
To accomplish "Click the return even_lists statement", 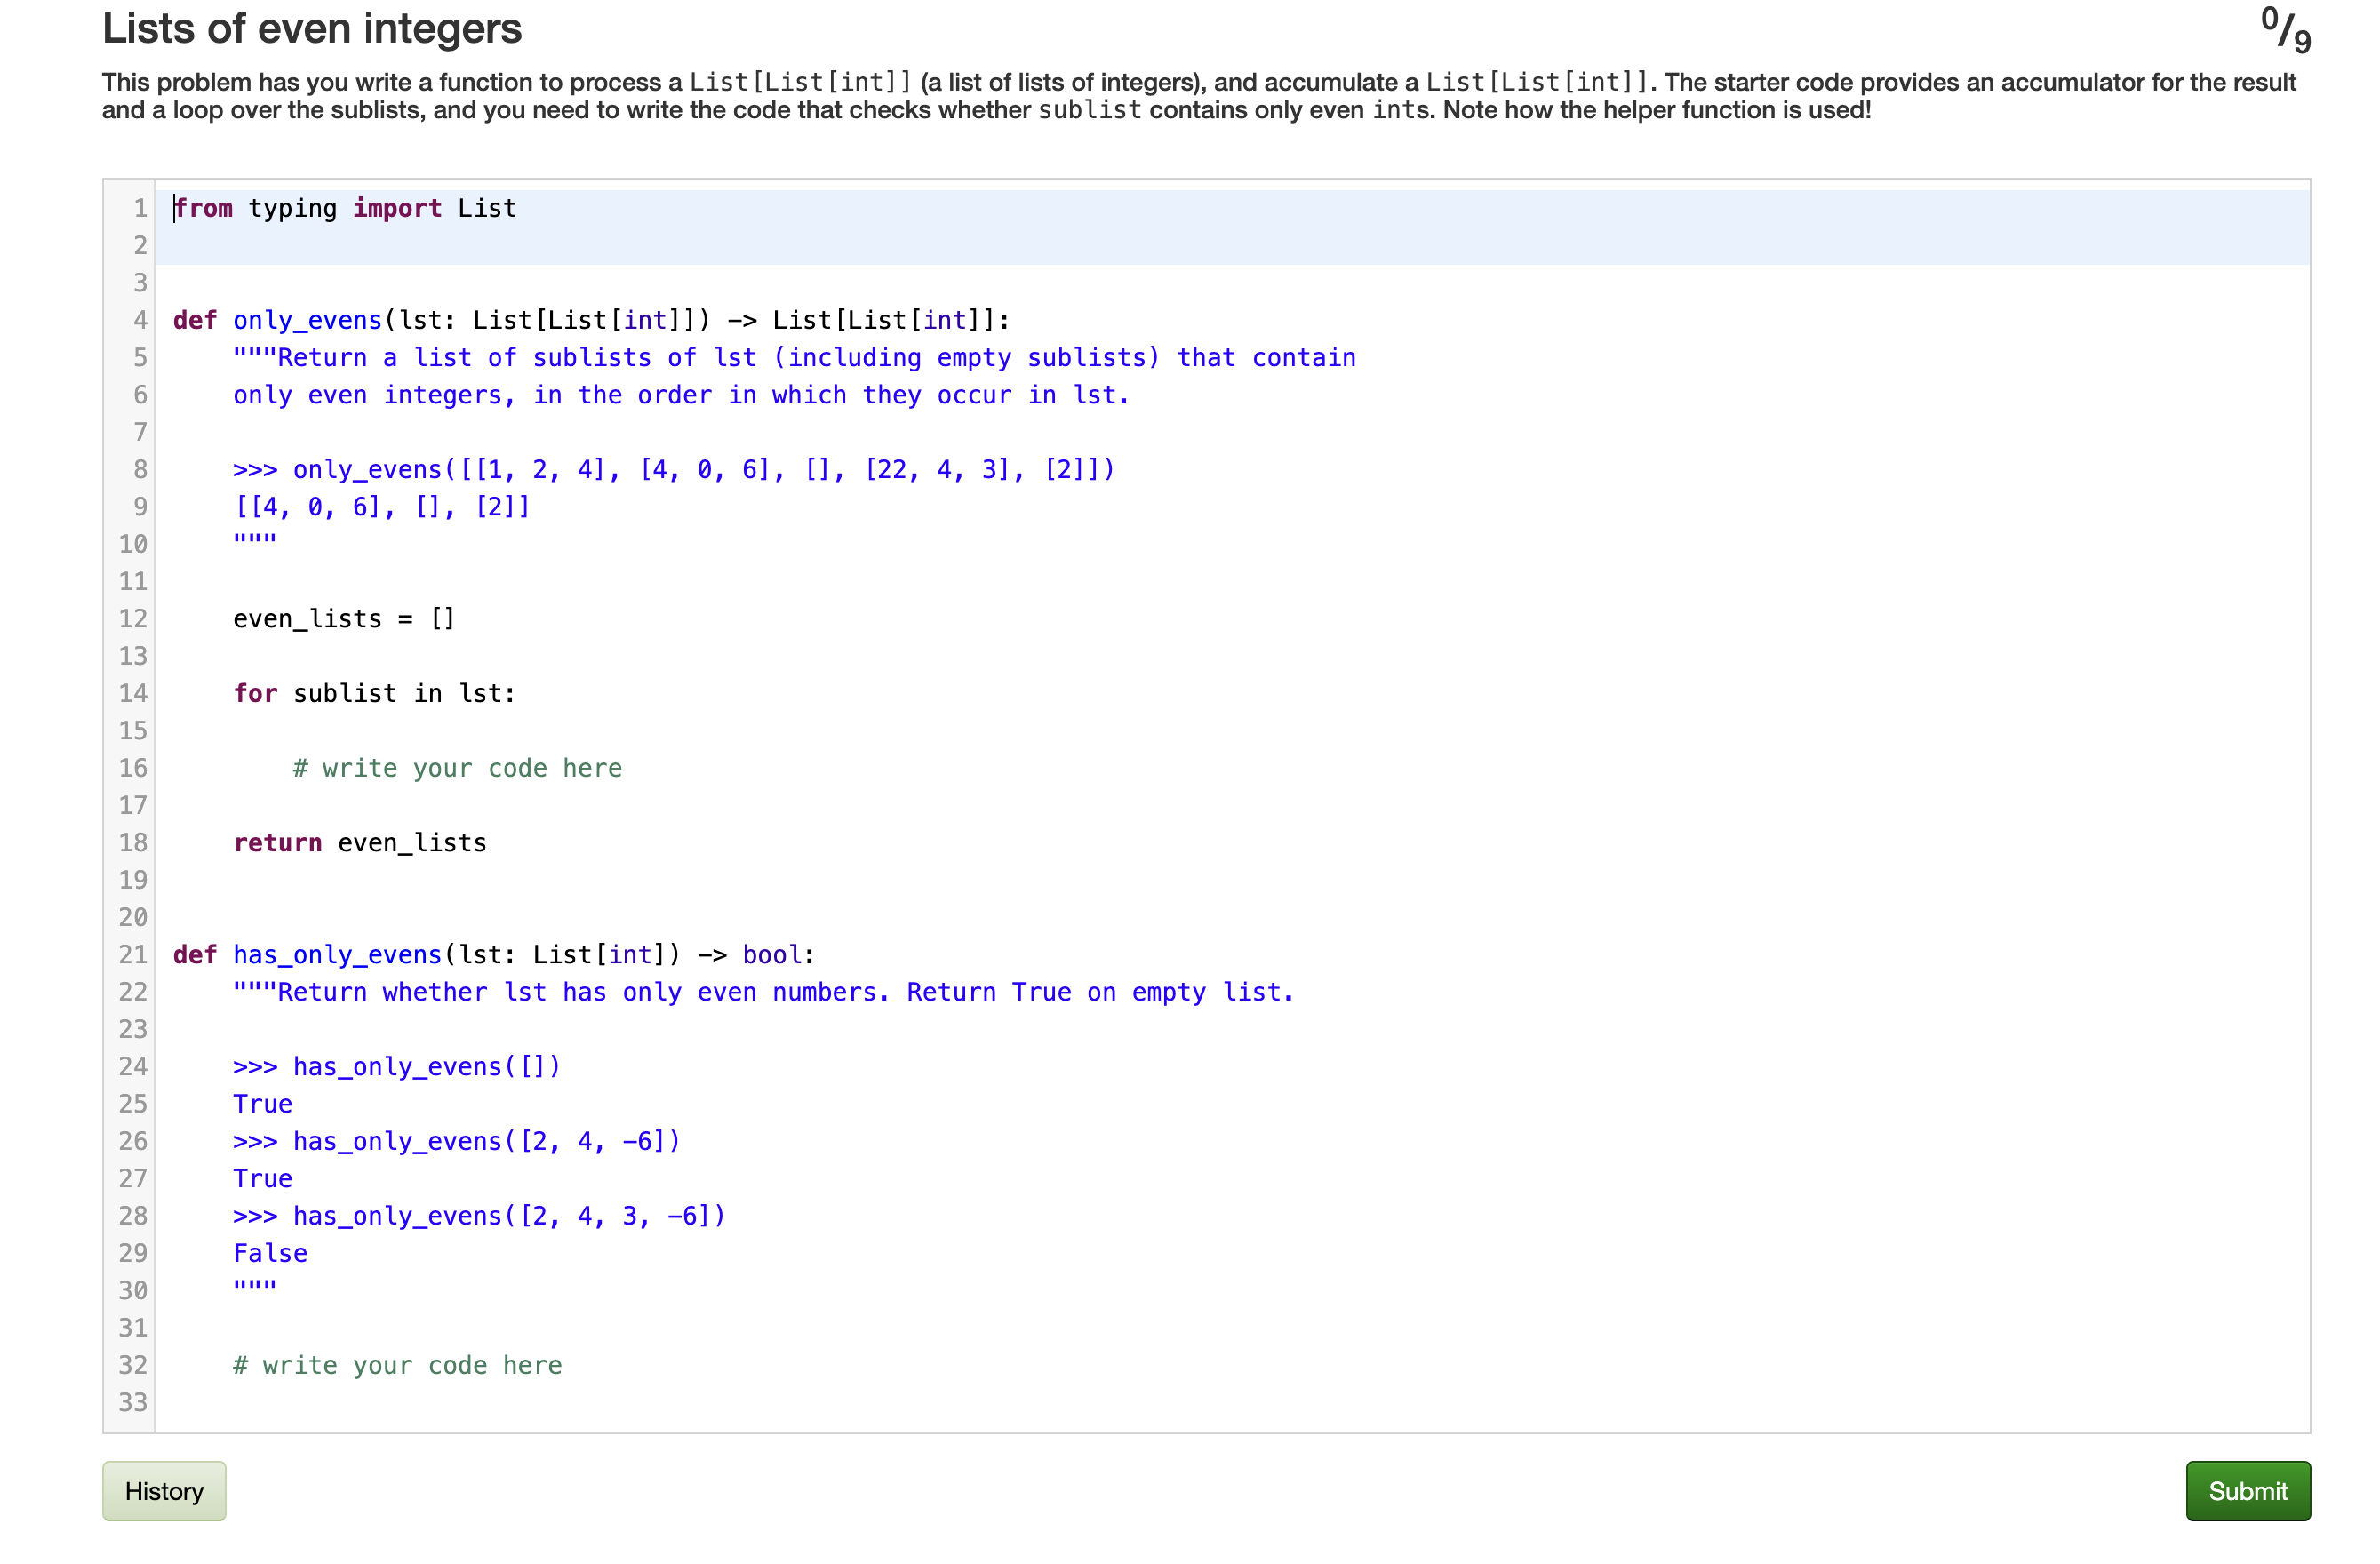I will [359, 842].
